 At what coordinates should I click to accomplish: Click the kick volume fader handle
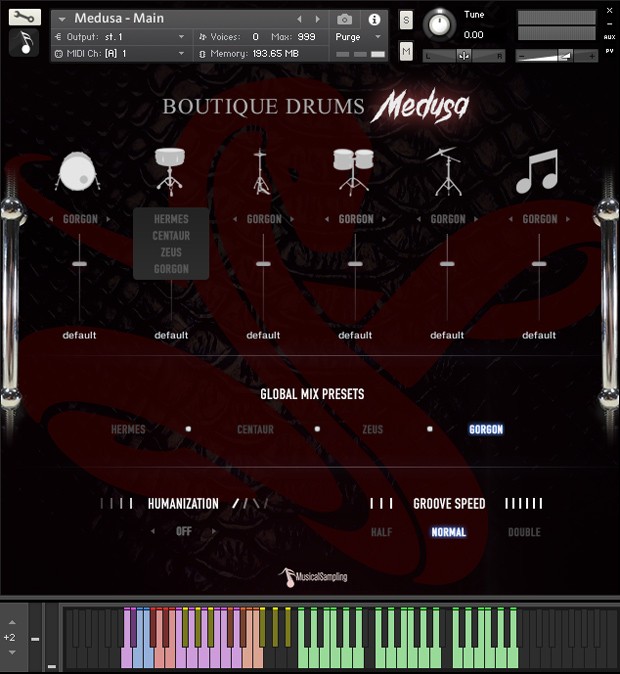click(80, 263)
